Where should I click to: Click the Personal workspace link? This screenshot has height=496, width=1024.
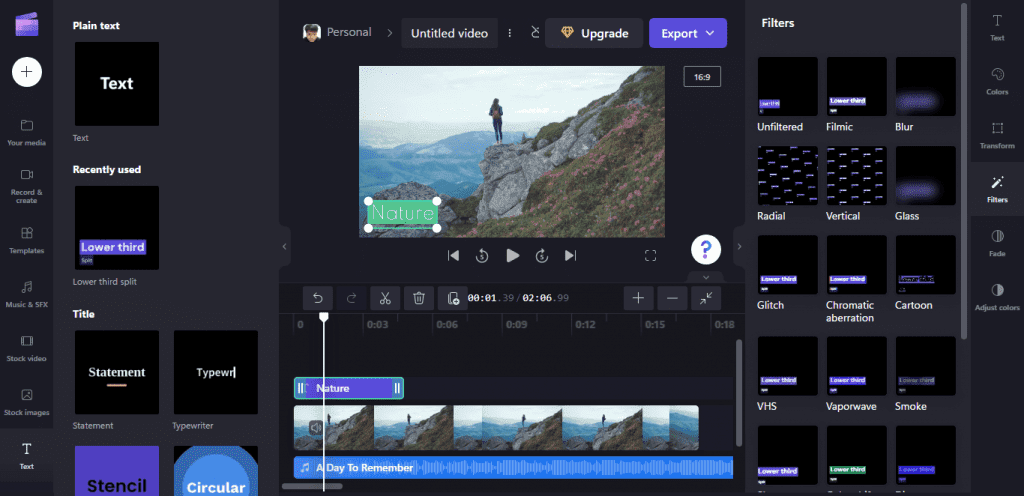pyautogui.click(x=337, y=33)
